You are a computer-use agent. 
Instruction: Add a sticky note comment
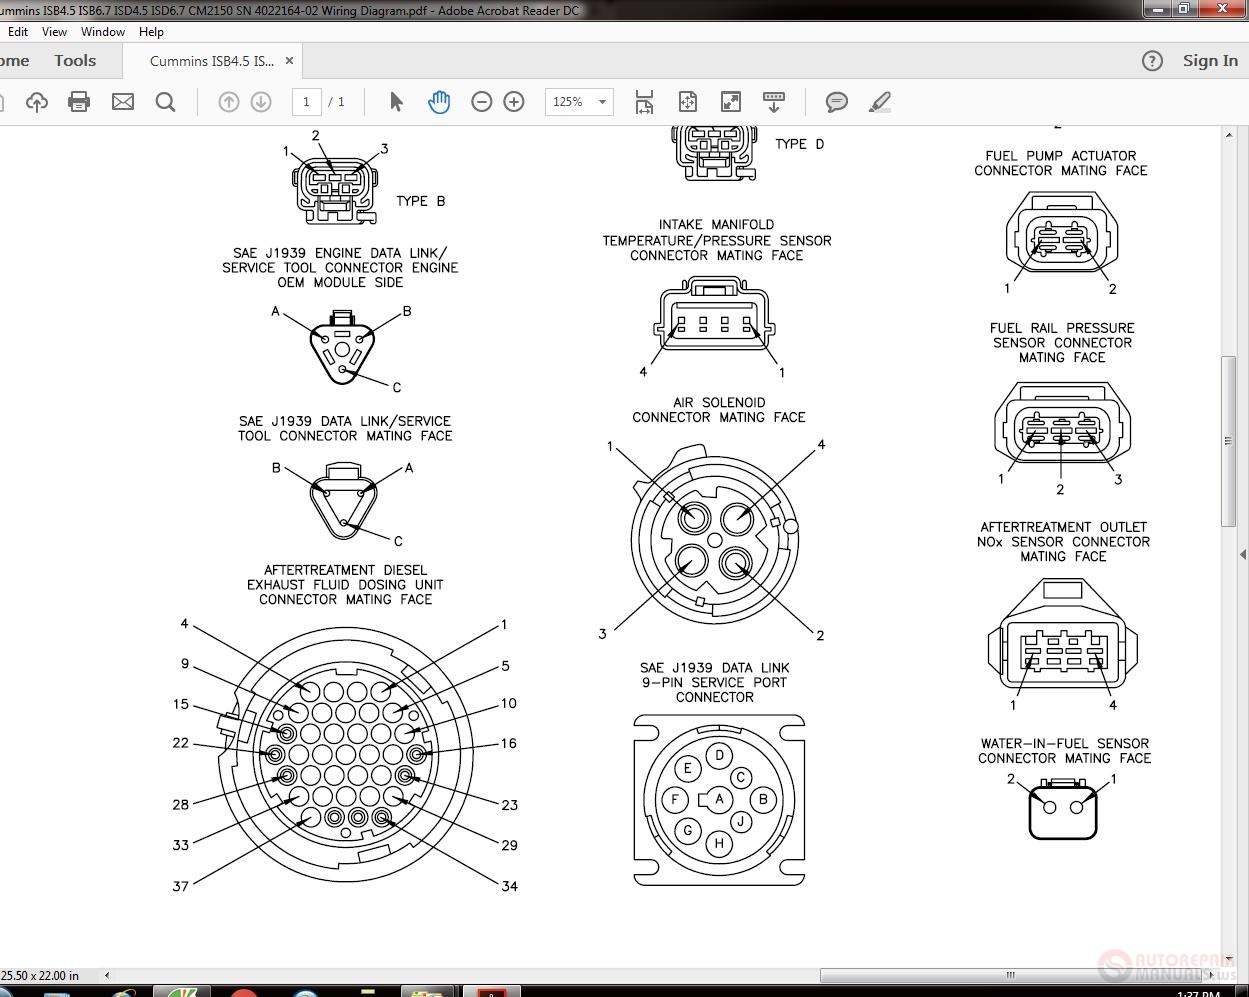[x=837, y=102]
